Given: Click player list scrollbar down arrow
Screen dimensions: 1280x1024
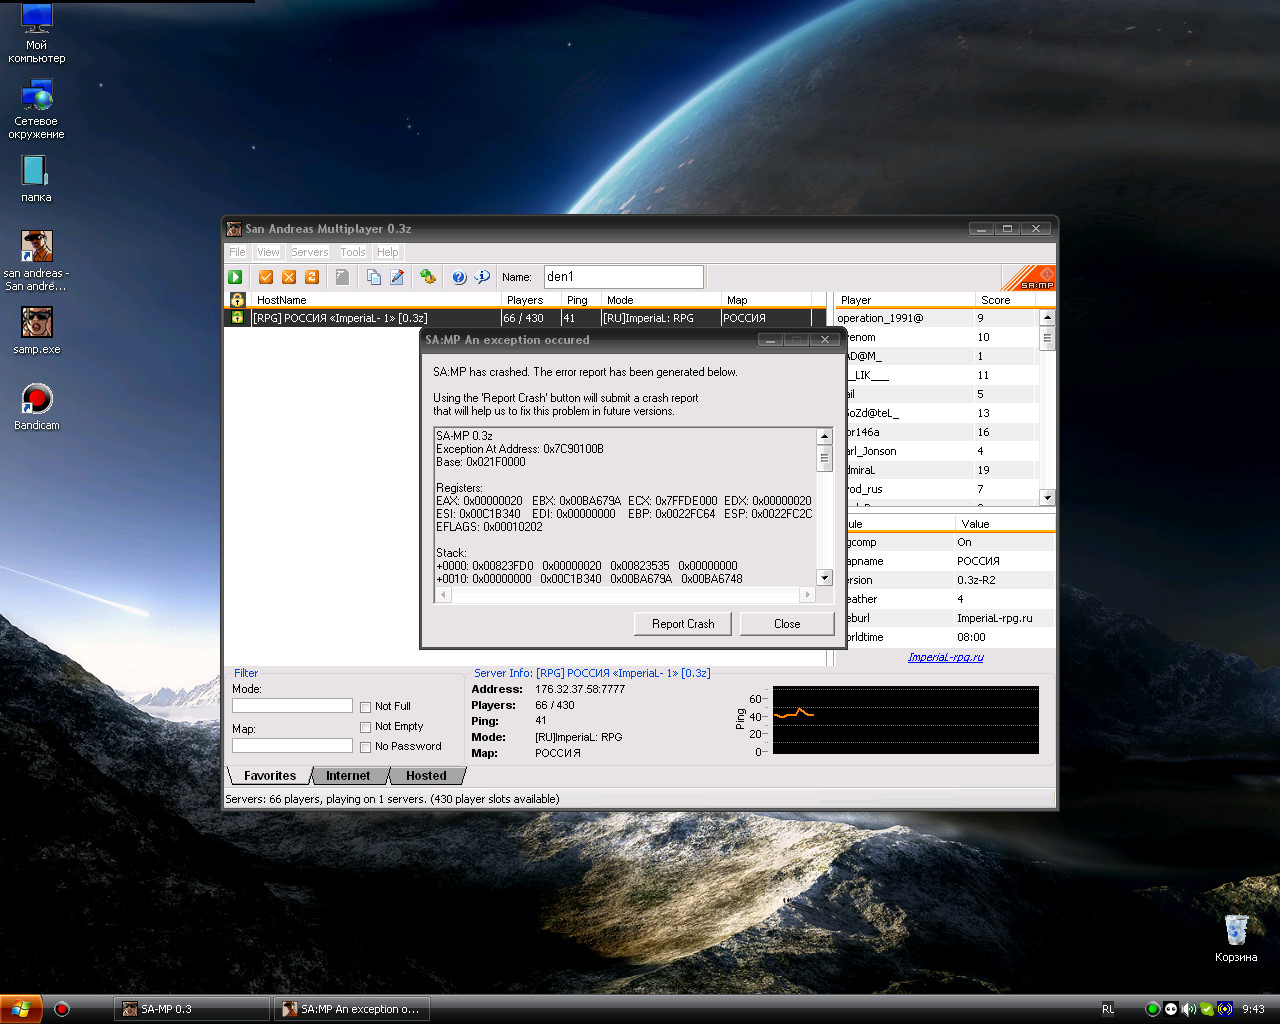Looking at the screenshot, I should click(1047, 497).
